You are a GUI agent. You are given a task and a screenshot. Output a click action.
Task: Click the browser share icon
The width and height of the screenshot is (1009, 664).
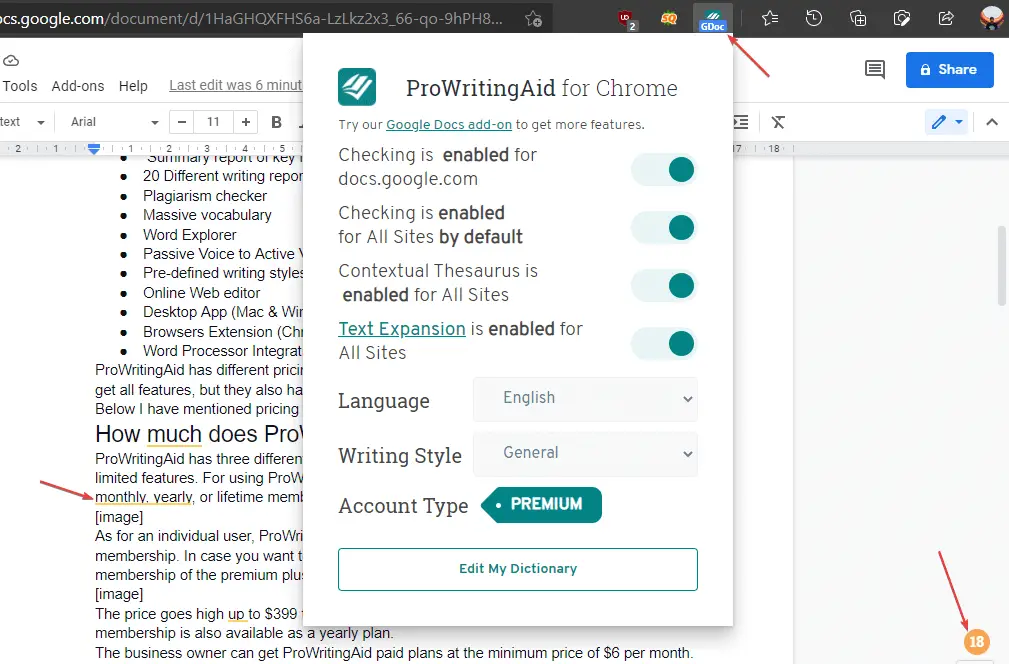[946, 19]
